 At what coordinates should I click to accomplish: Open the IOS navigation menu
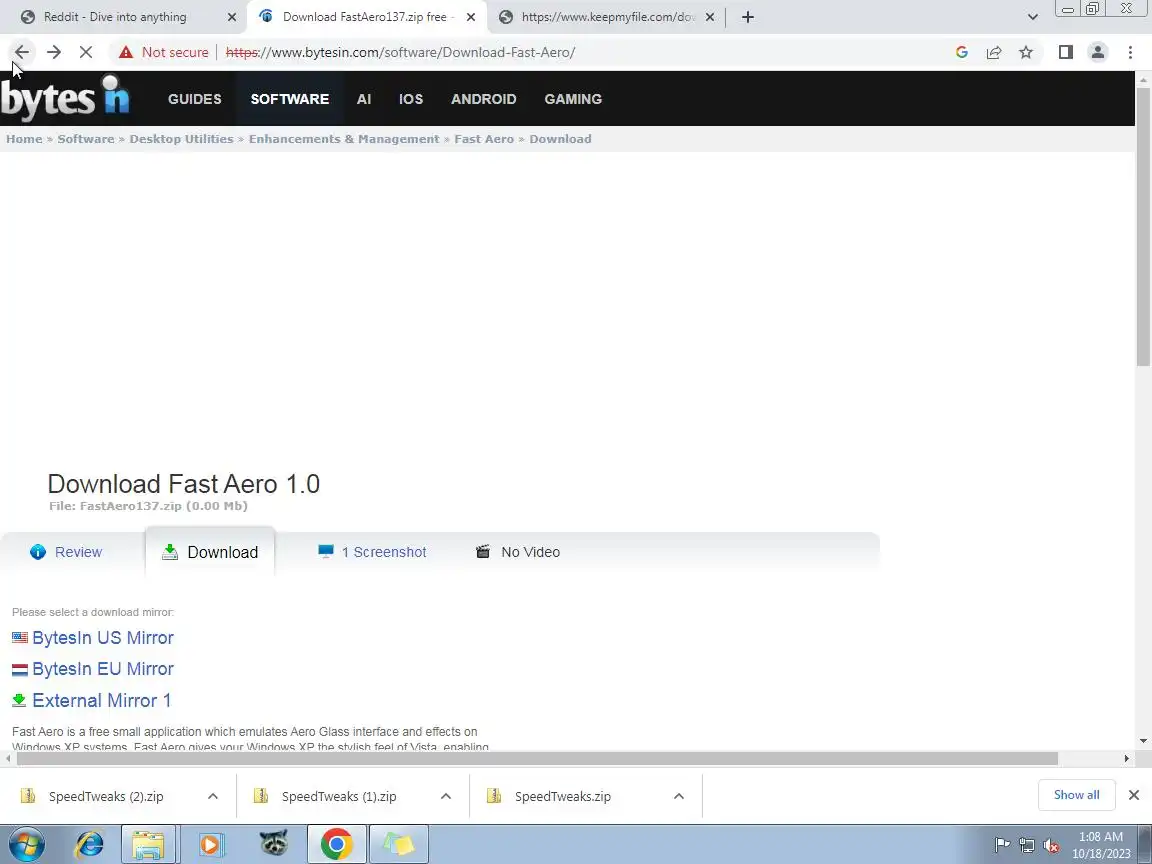411,99
